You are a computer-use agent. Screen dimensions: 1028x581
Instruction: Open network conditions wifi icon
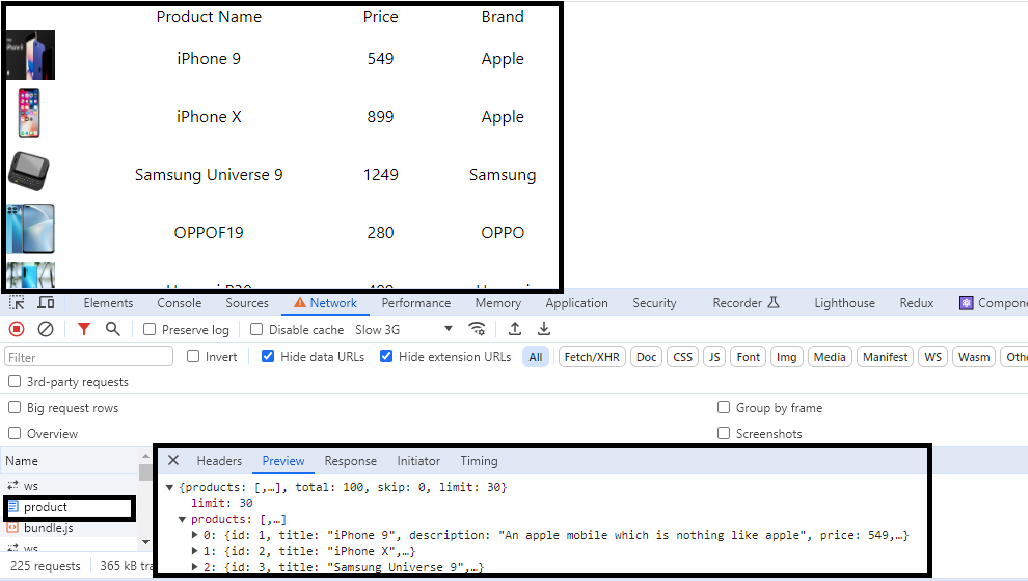click(477, 329)
